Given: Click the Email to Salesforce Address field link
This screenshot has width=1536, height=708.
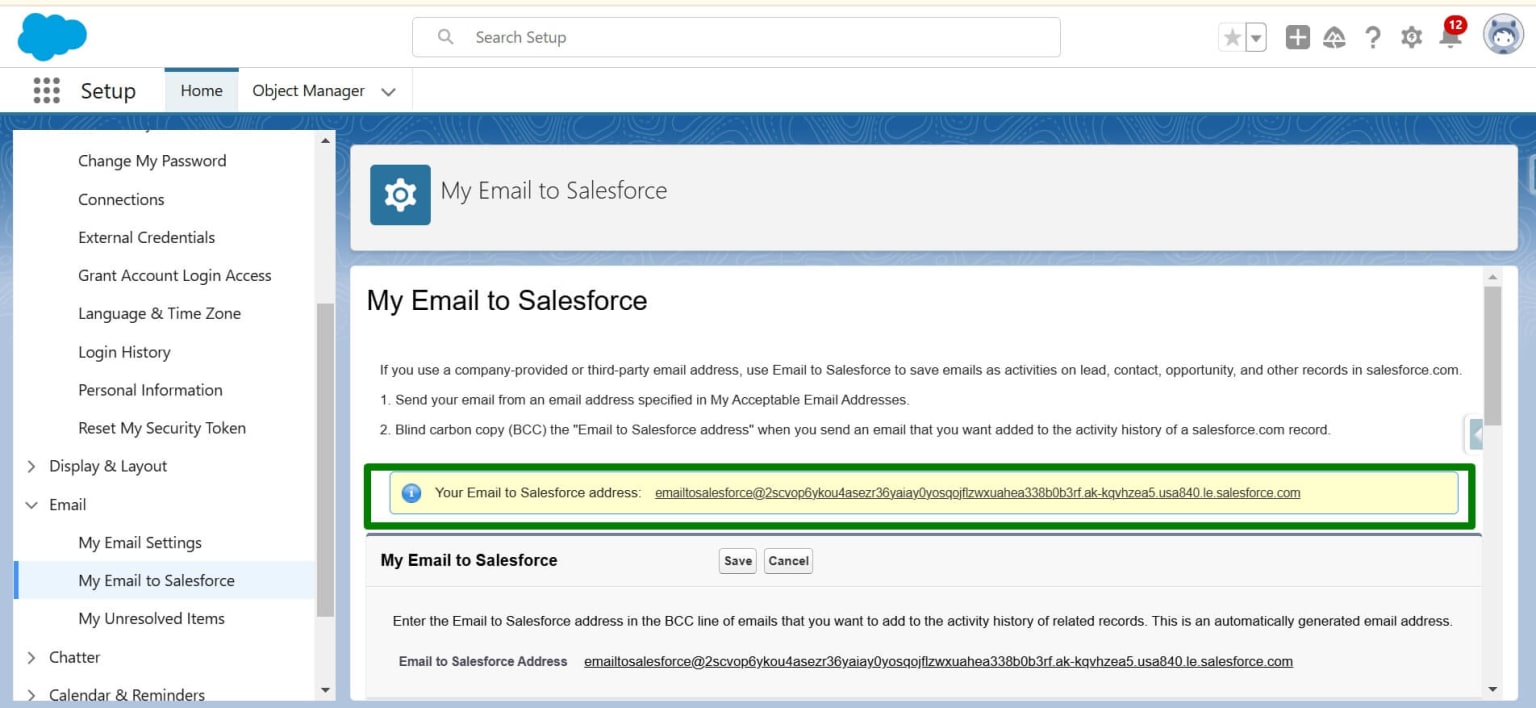Looking at the screenshot, I should point(938,661).
